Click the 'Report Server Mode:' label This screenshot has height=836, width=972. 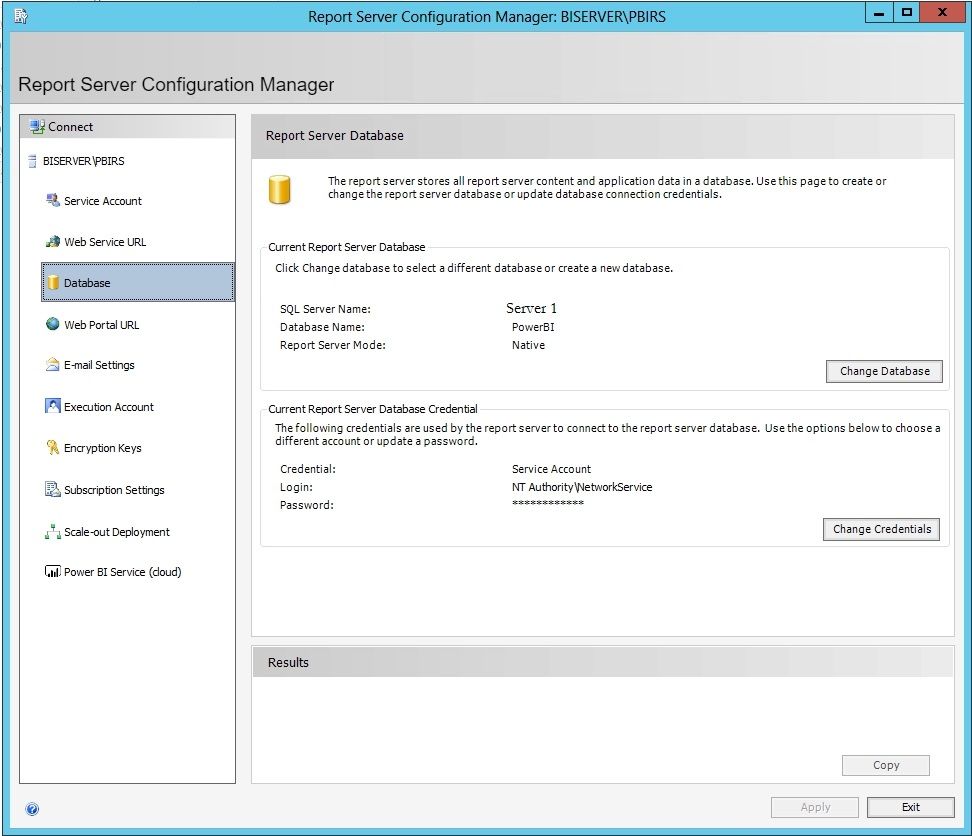click(x=333, y=345)
